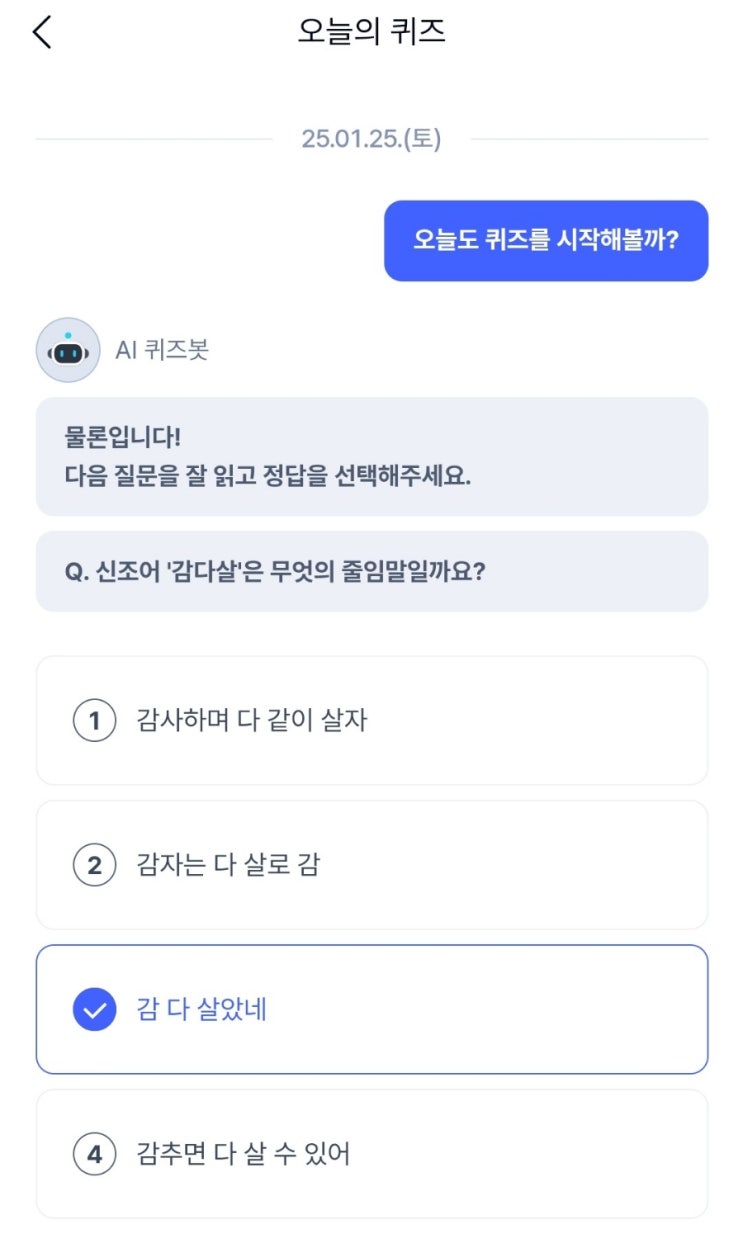This screenshot has height=1243, width=743.
Task: Tap the '오늘도 퀴즈를 시작해볼까?' bubble
Action: 546,241
